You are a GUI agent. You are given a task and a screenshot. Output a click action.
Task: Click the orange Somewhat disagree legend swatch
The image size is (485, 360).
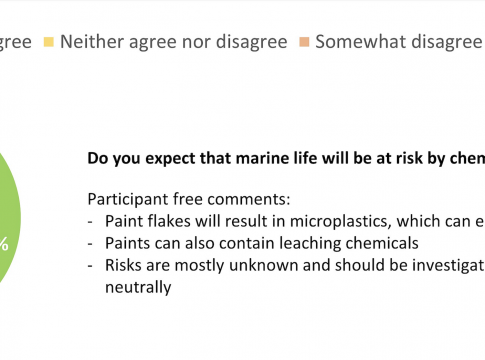point(304,42)
